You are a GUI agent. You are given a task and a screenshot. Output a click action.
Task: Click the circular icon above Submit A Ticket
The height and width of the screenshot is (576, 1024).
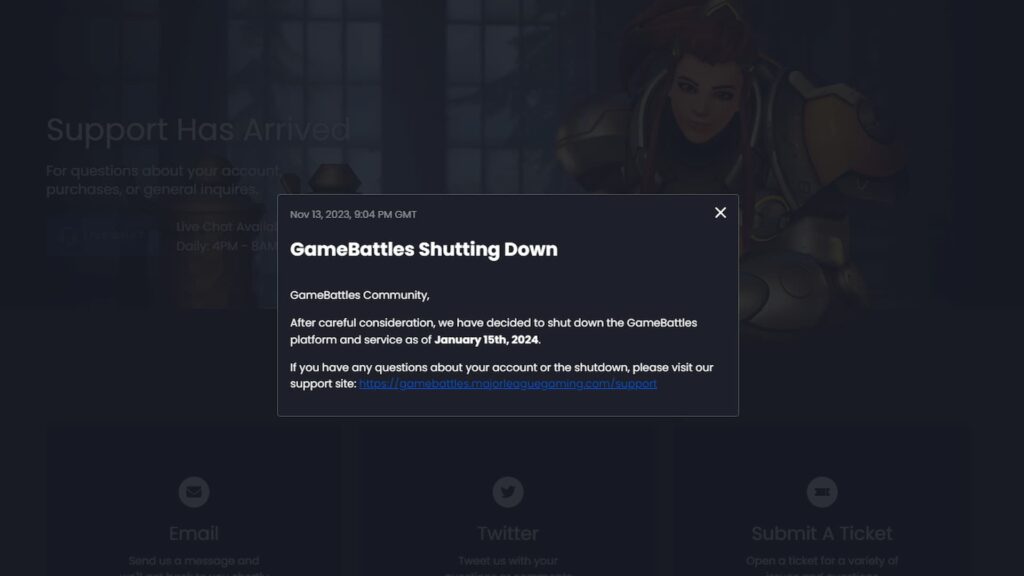click(821, 491)
